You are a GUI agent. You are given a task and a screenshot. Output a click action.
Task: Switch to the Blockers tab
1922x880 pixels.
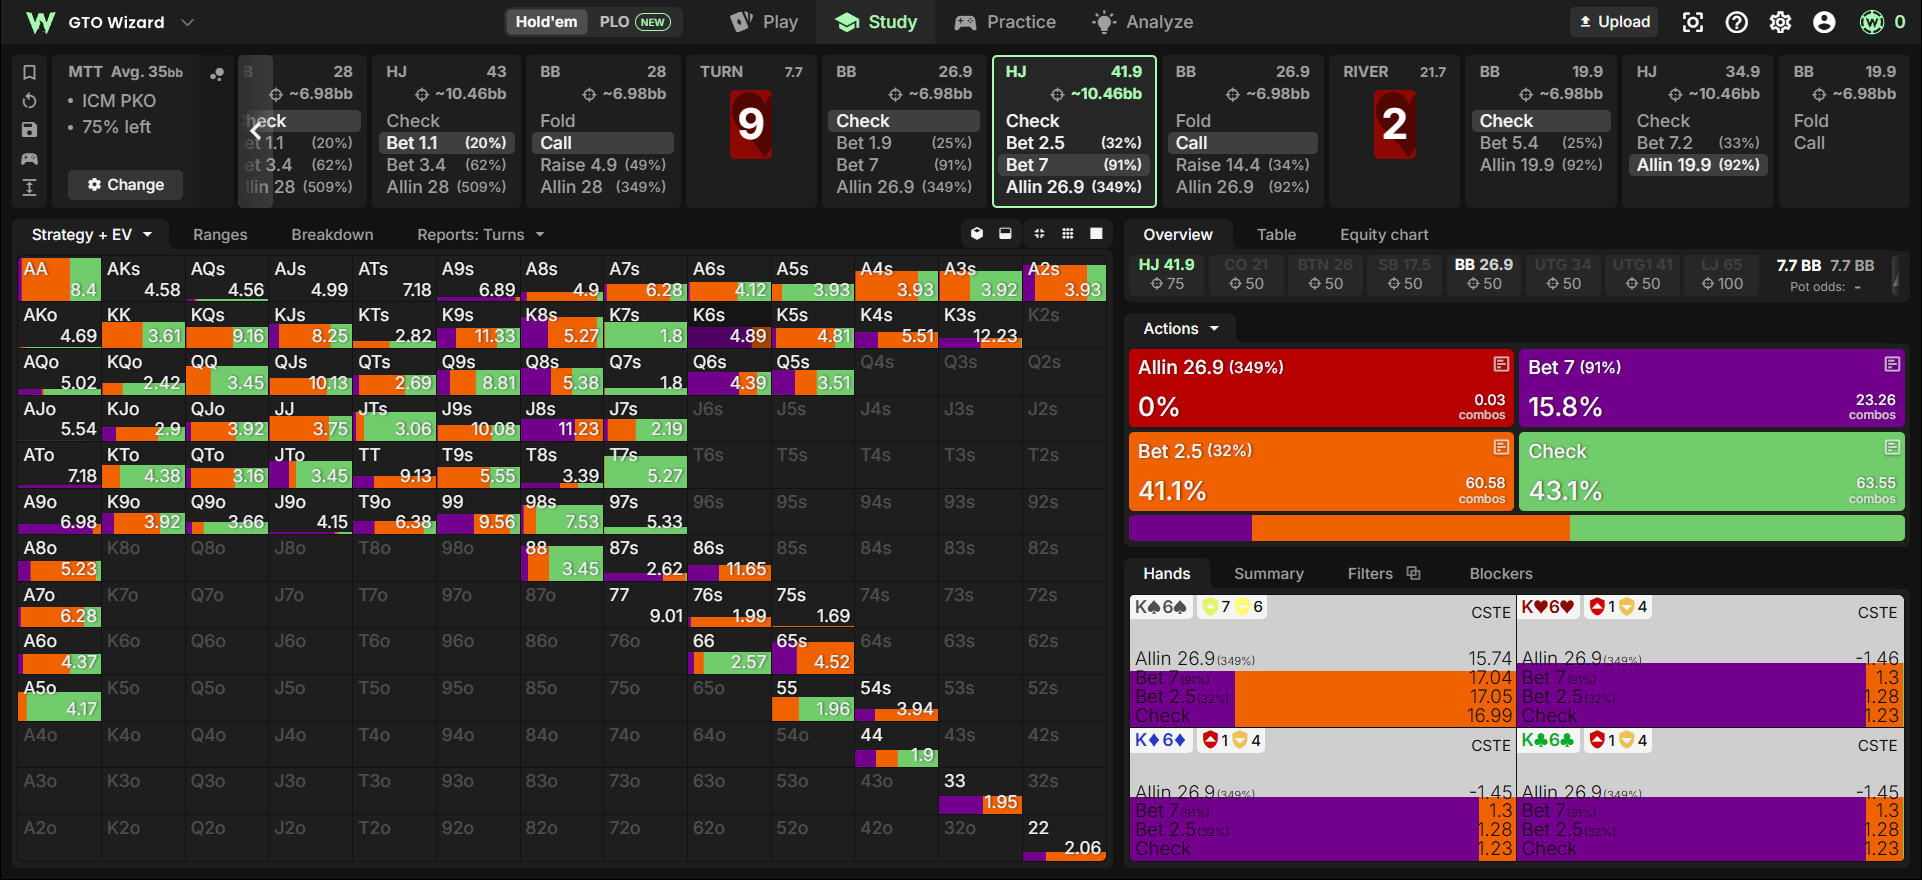(x=1501, y=574)
